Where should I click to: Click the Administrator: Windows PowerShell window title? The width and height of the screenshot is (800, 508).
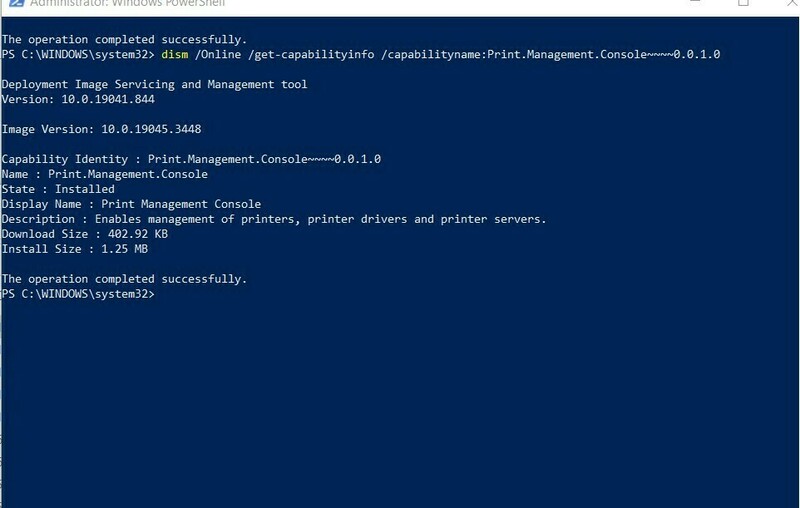pos(127,3)
